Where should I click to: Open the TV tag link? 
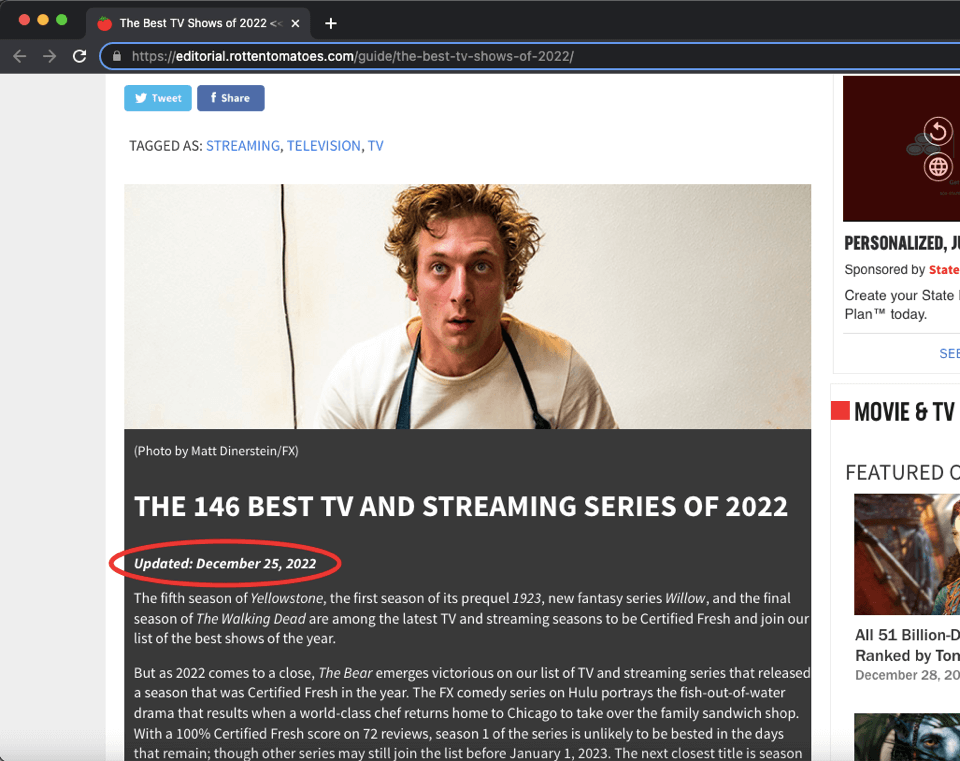click(x=375, y=145)
